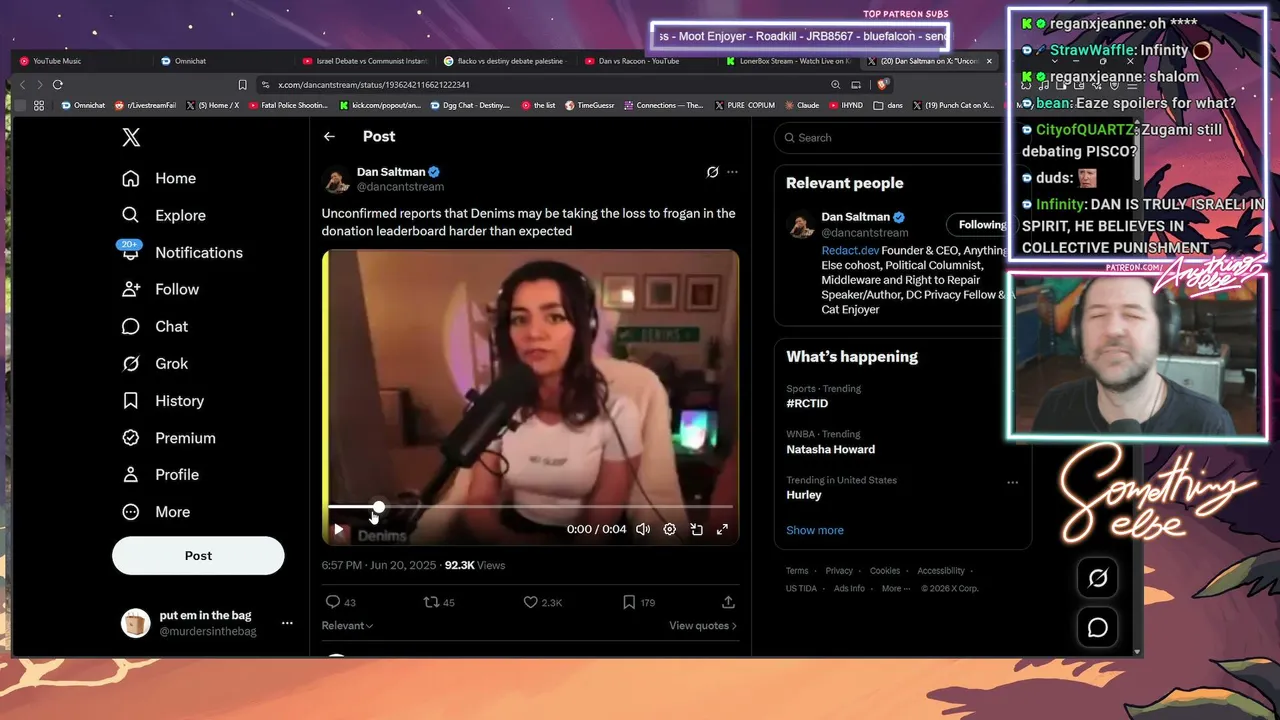Viewport: 1280px width, 720px height.
Task: Switch to flacko vs destiny debate tab
Action: pos(504,61)
